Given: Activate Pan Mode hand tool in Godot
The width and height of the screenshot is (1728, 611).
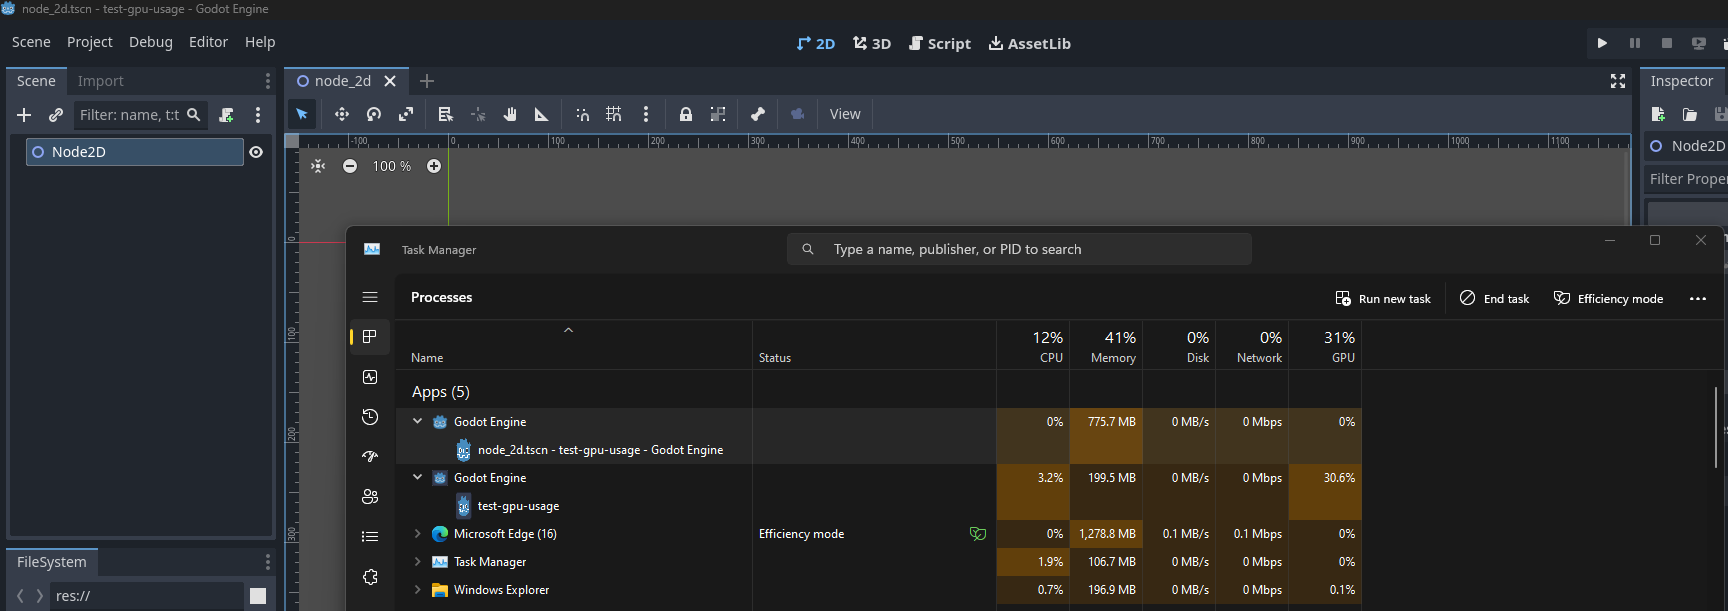Looking at the screenshot, I should click(510, 114).
